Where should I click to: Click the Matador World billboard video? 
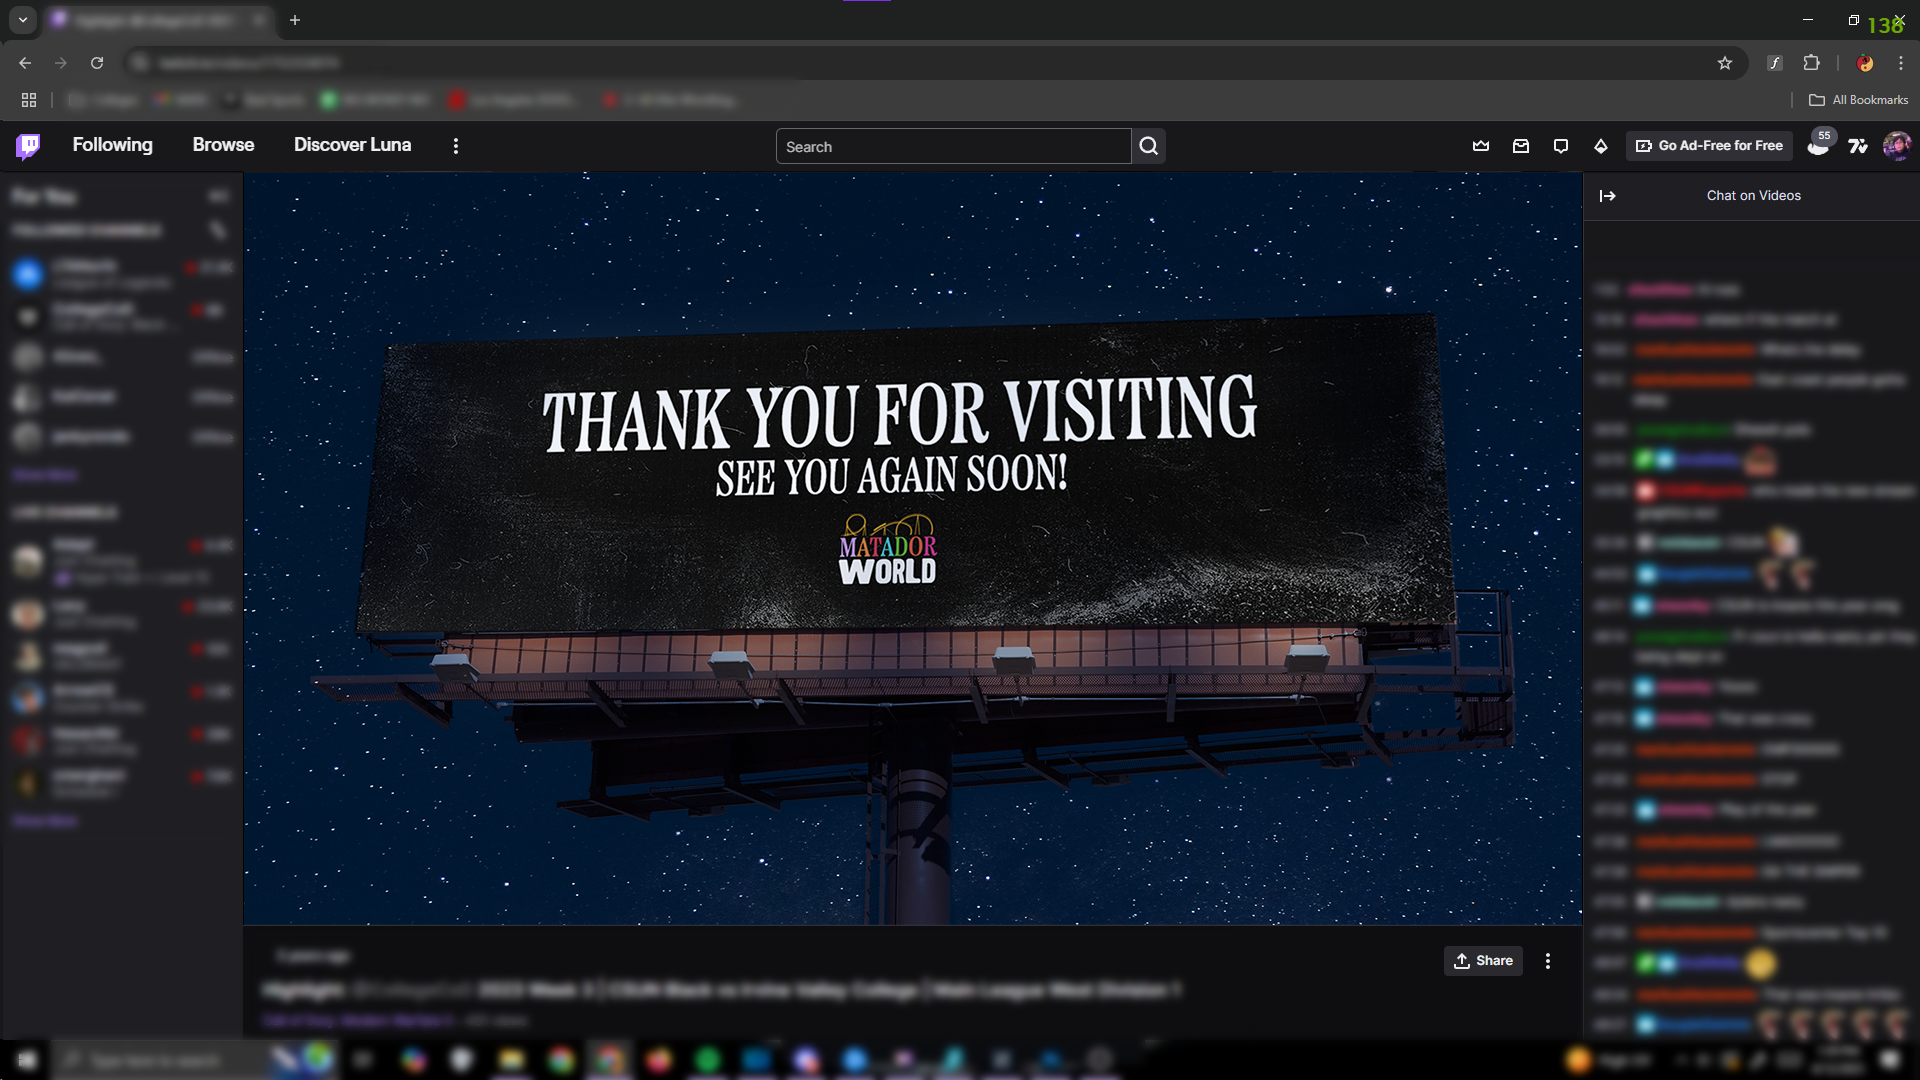tap(913, 548)
